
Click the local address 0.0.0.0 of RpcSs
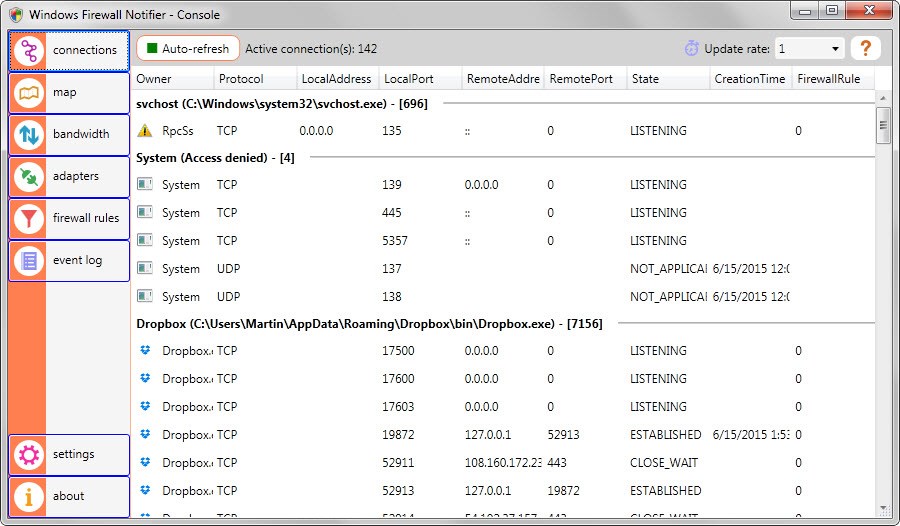(316, 131)
